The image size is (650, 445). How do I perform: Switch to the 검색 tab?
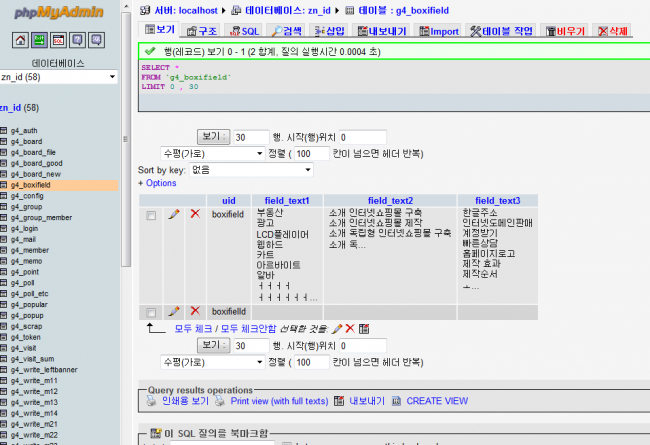point(286,31)
